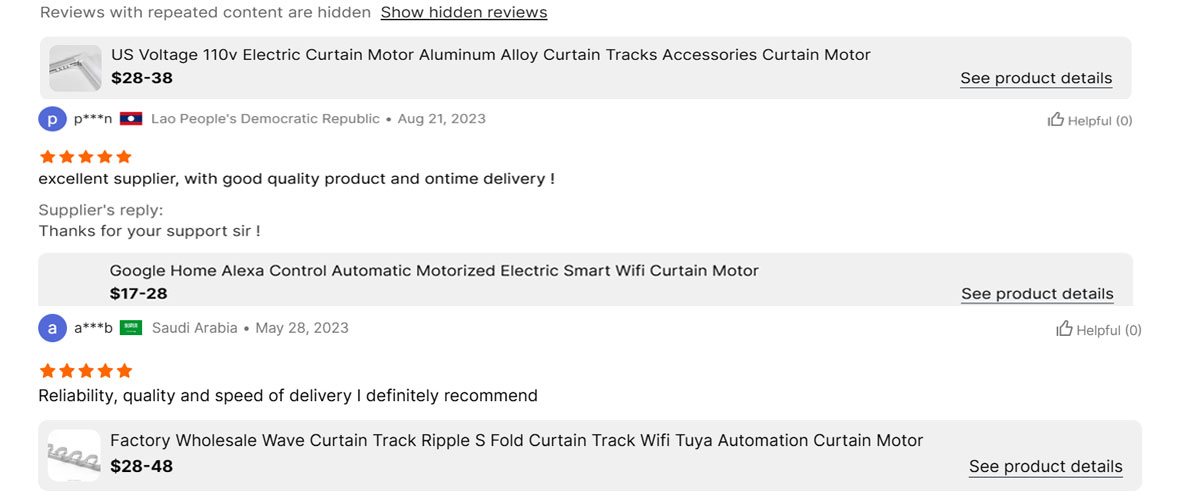Show hidden reviews
This screenshot has height=502, width=1200.
click(464, 13)
